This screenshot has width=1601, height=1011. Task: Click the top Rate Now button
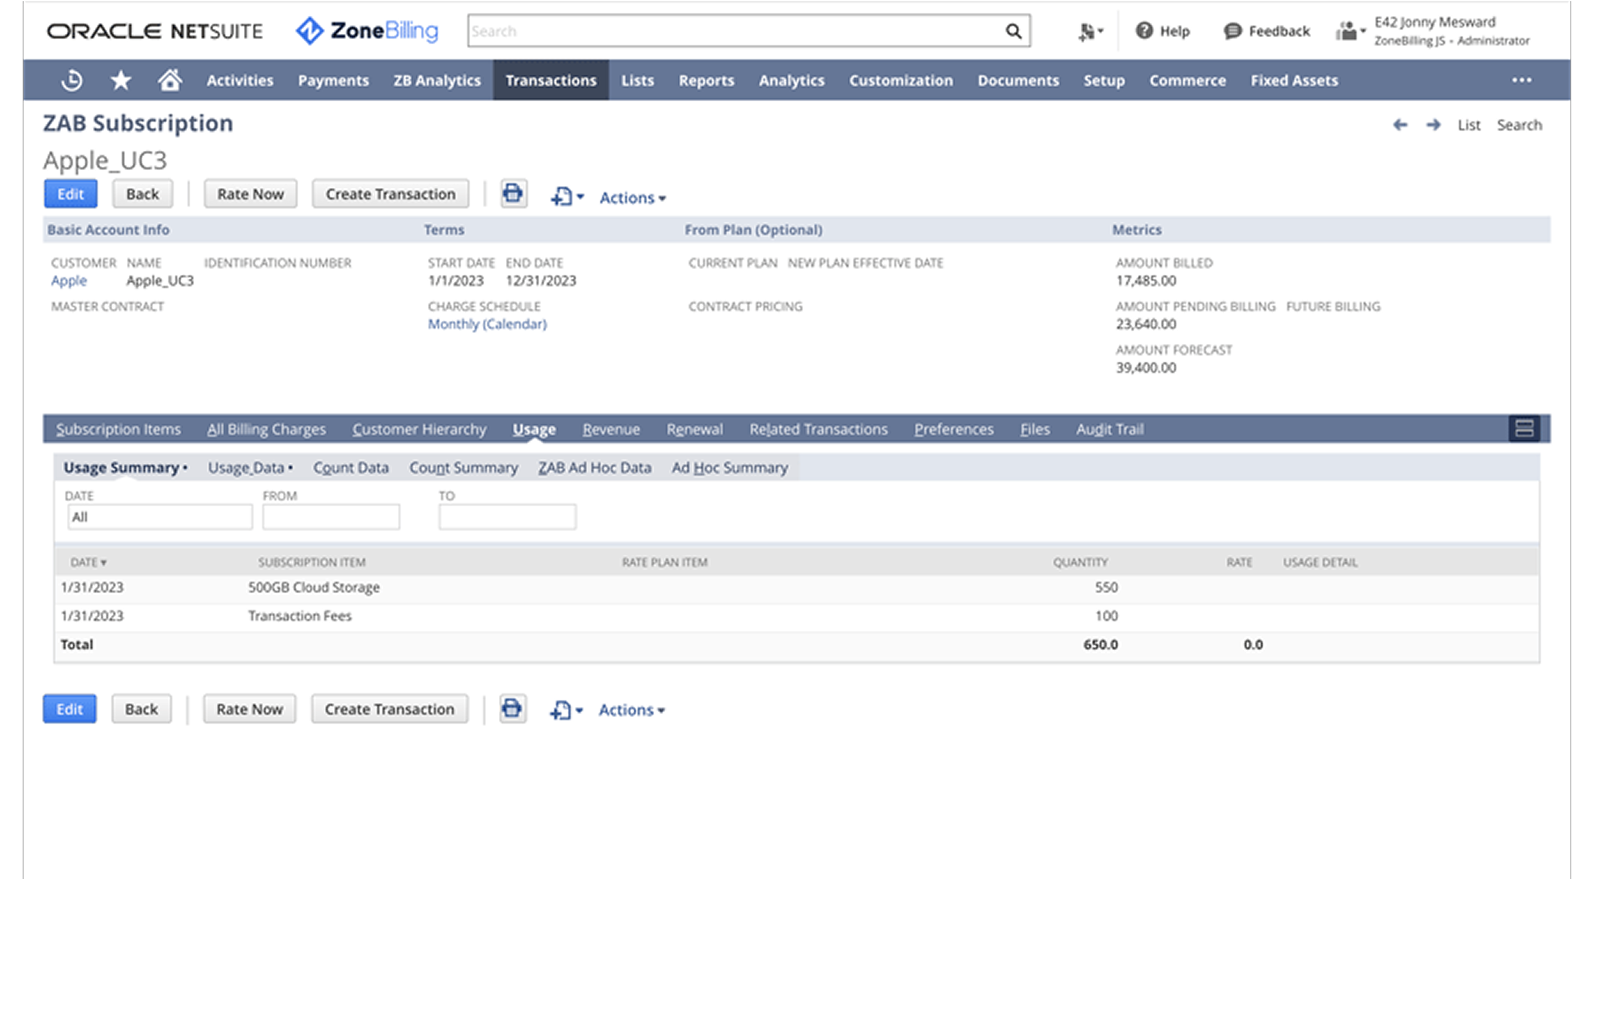250,194
